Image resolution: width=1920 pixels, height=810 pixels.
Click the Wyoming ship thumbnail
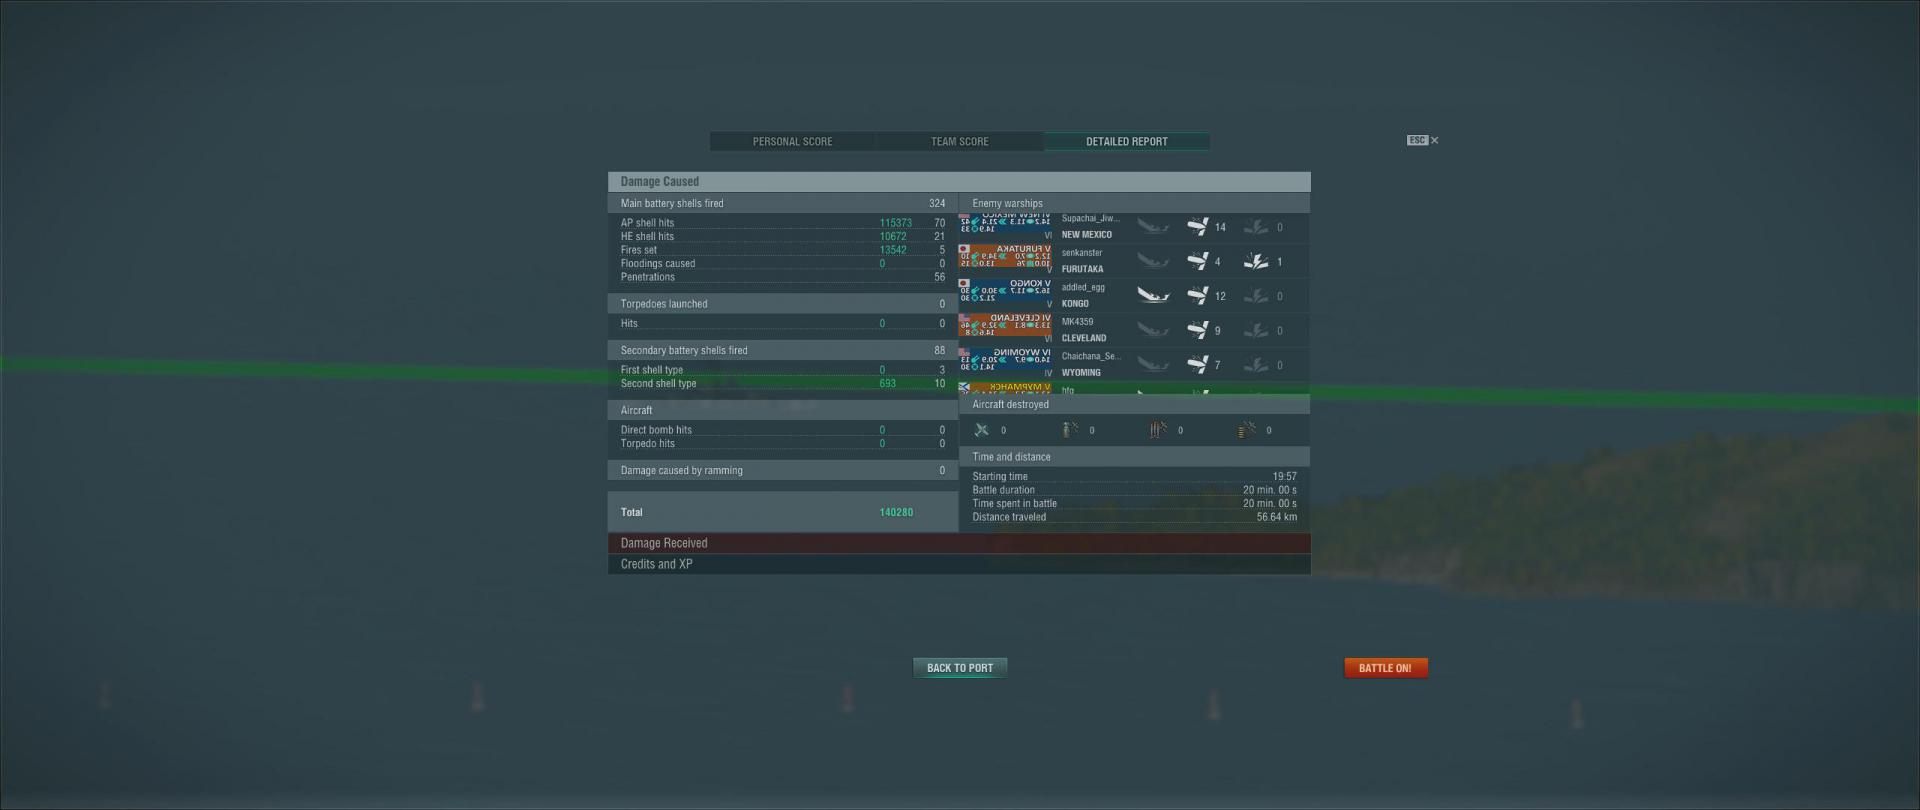1005,361
